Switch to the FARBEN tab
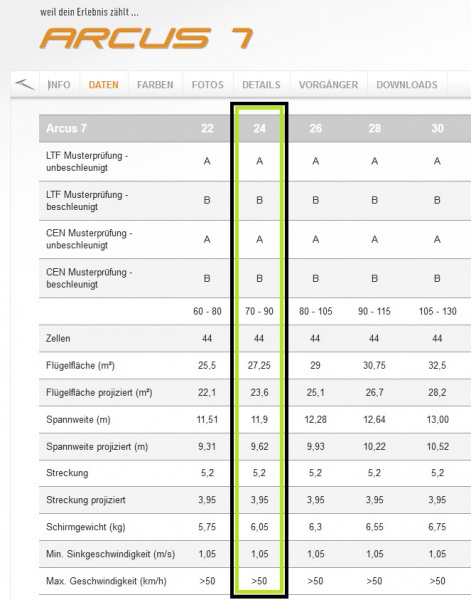 tap(155, 85)
